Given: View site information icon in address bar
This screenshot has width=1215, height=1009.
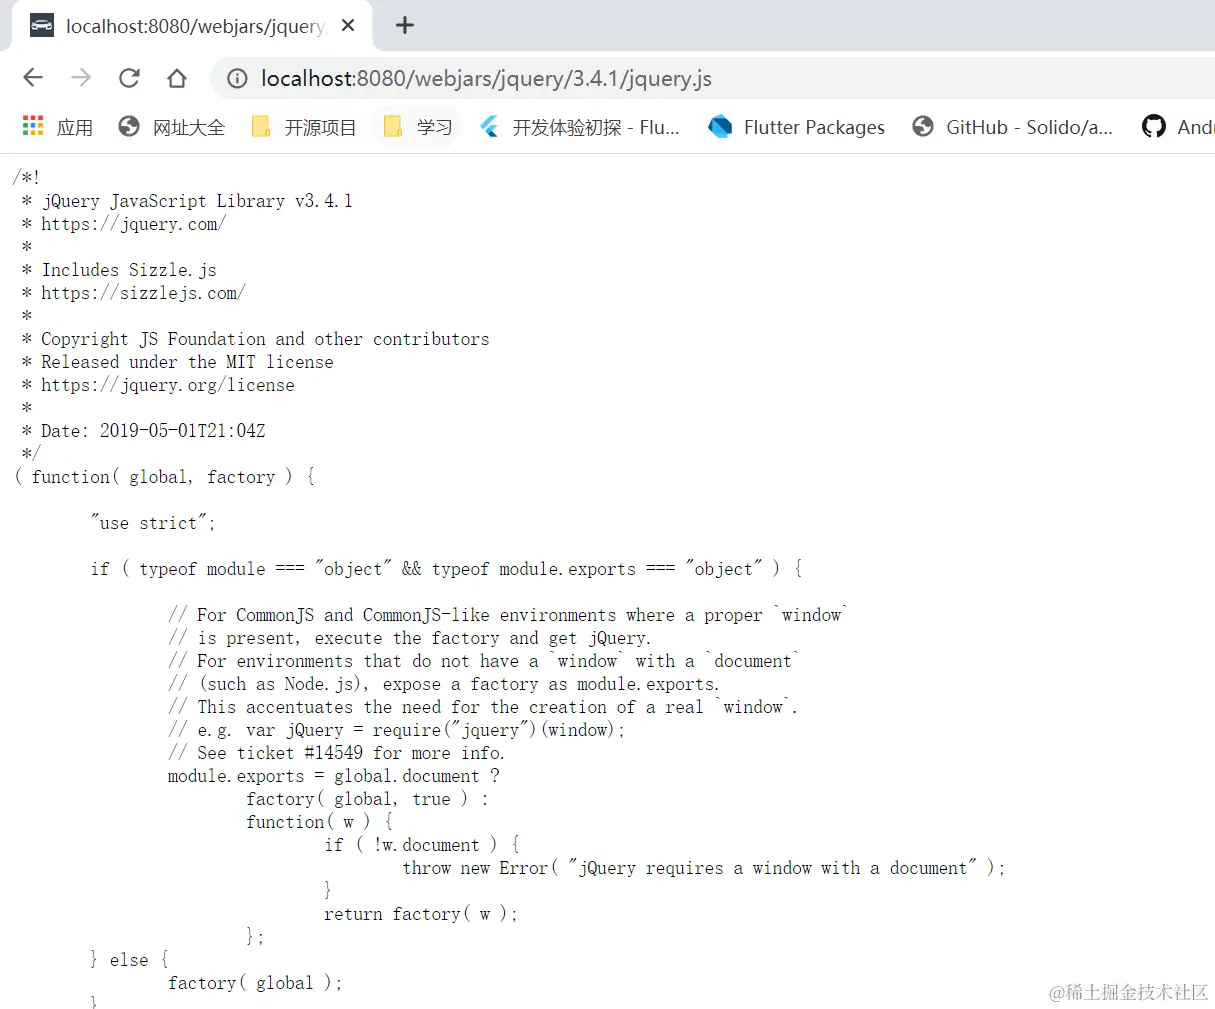Looking at the screenshot, I should [x=237, y=78].
